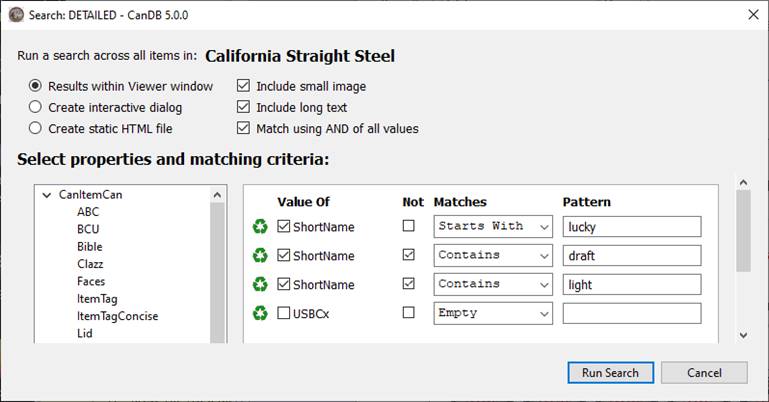769x402 pixels.
Task: Select Create interactive dialog option
Action: point(35,107)
